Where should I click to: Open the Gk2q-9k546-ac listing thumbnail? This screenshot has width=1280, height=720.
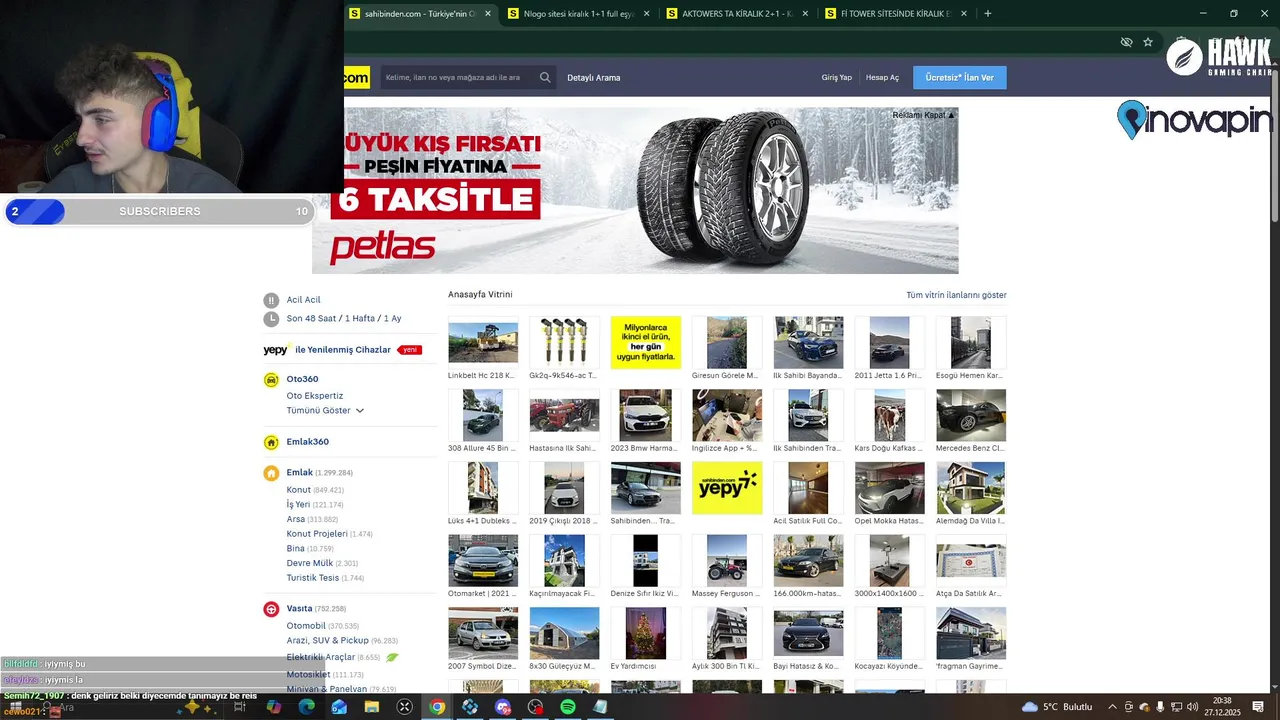(x=564, y=343)
